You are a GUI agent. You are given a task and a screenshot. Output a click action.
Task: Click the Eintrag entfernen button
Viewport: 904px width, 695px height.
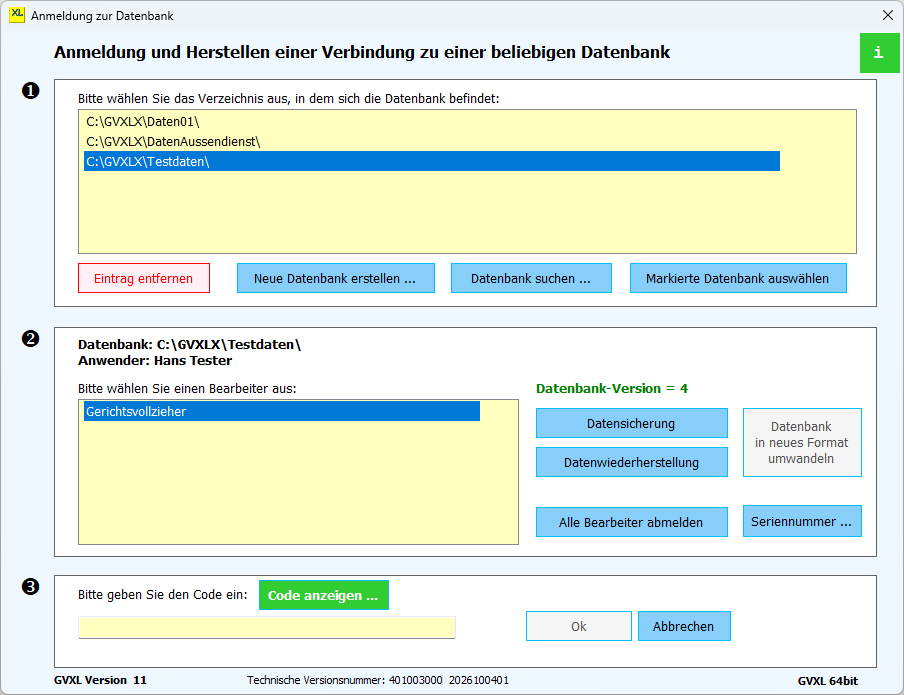144,279
